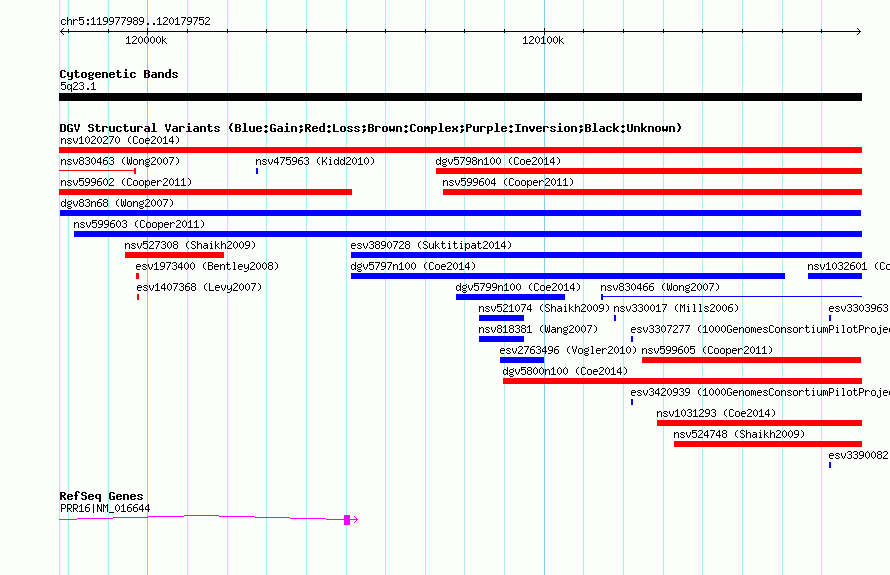Select the nsv1031293 (Coe2014) label
The image size is (890, 575).
[716, 413]
